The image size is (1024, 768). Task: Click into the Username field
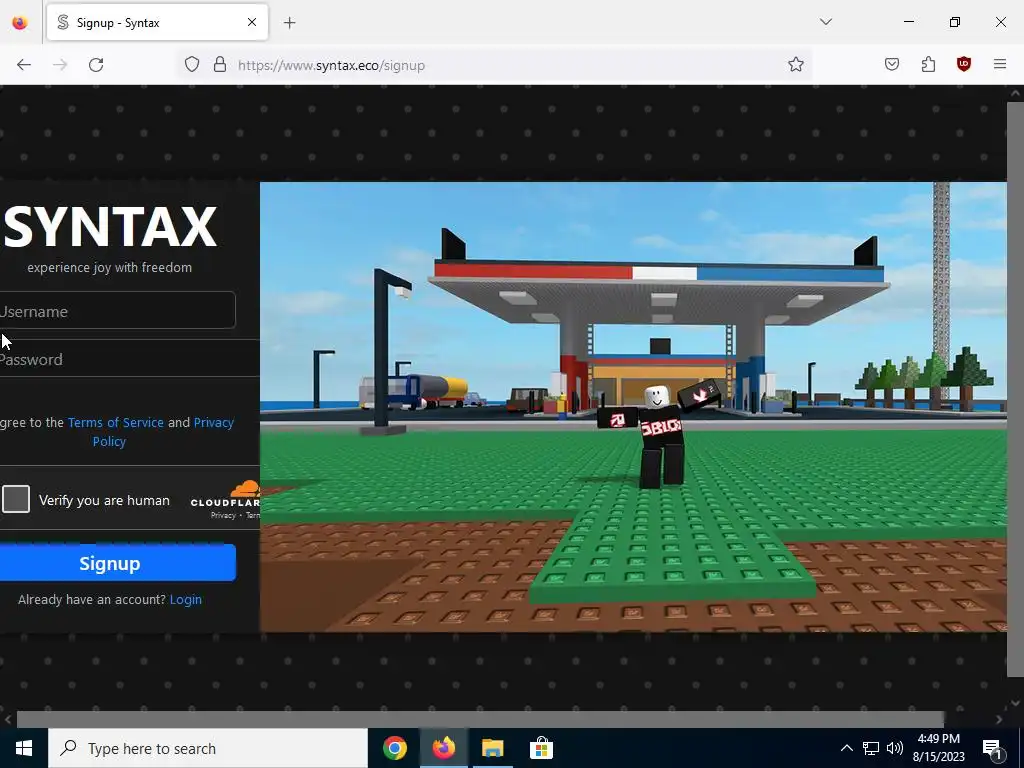point(116,310)
